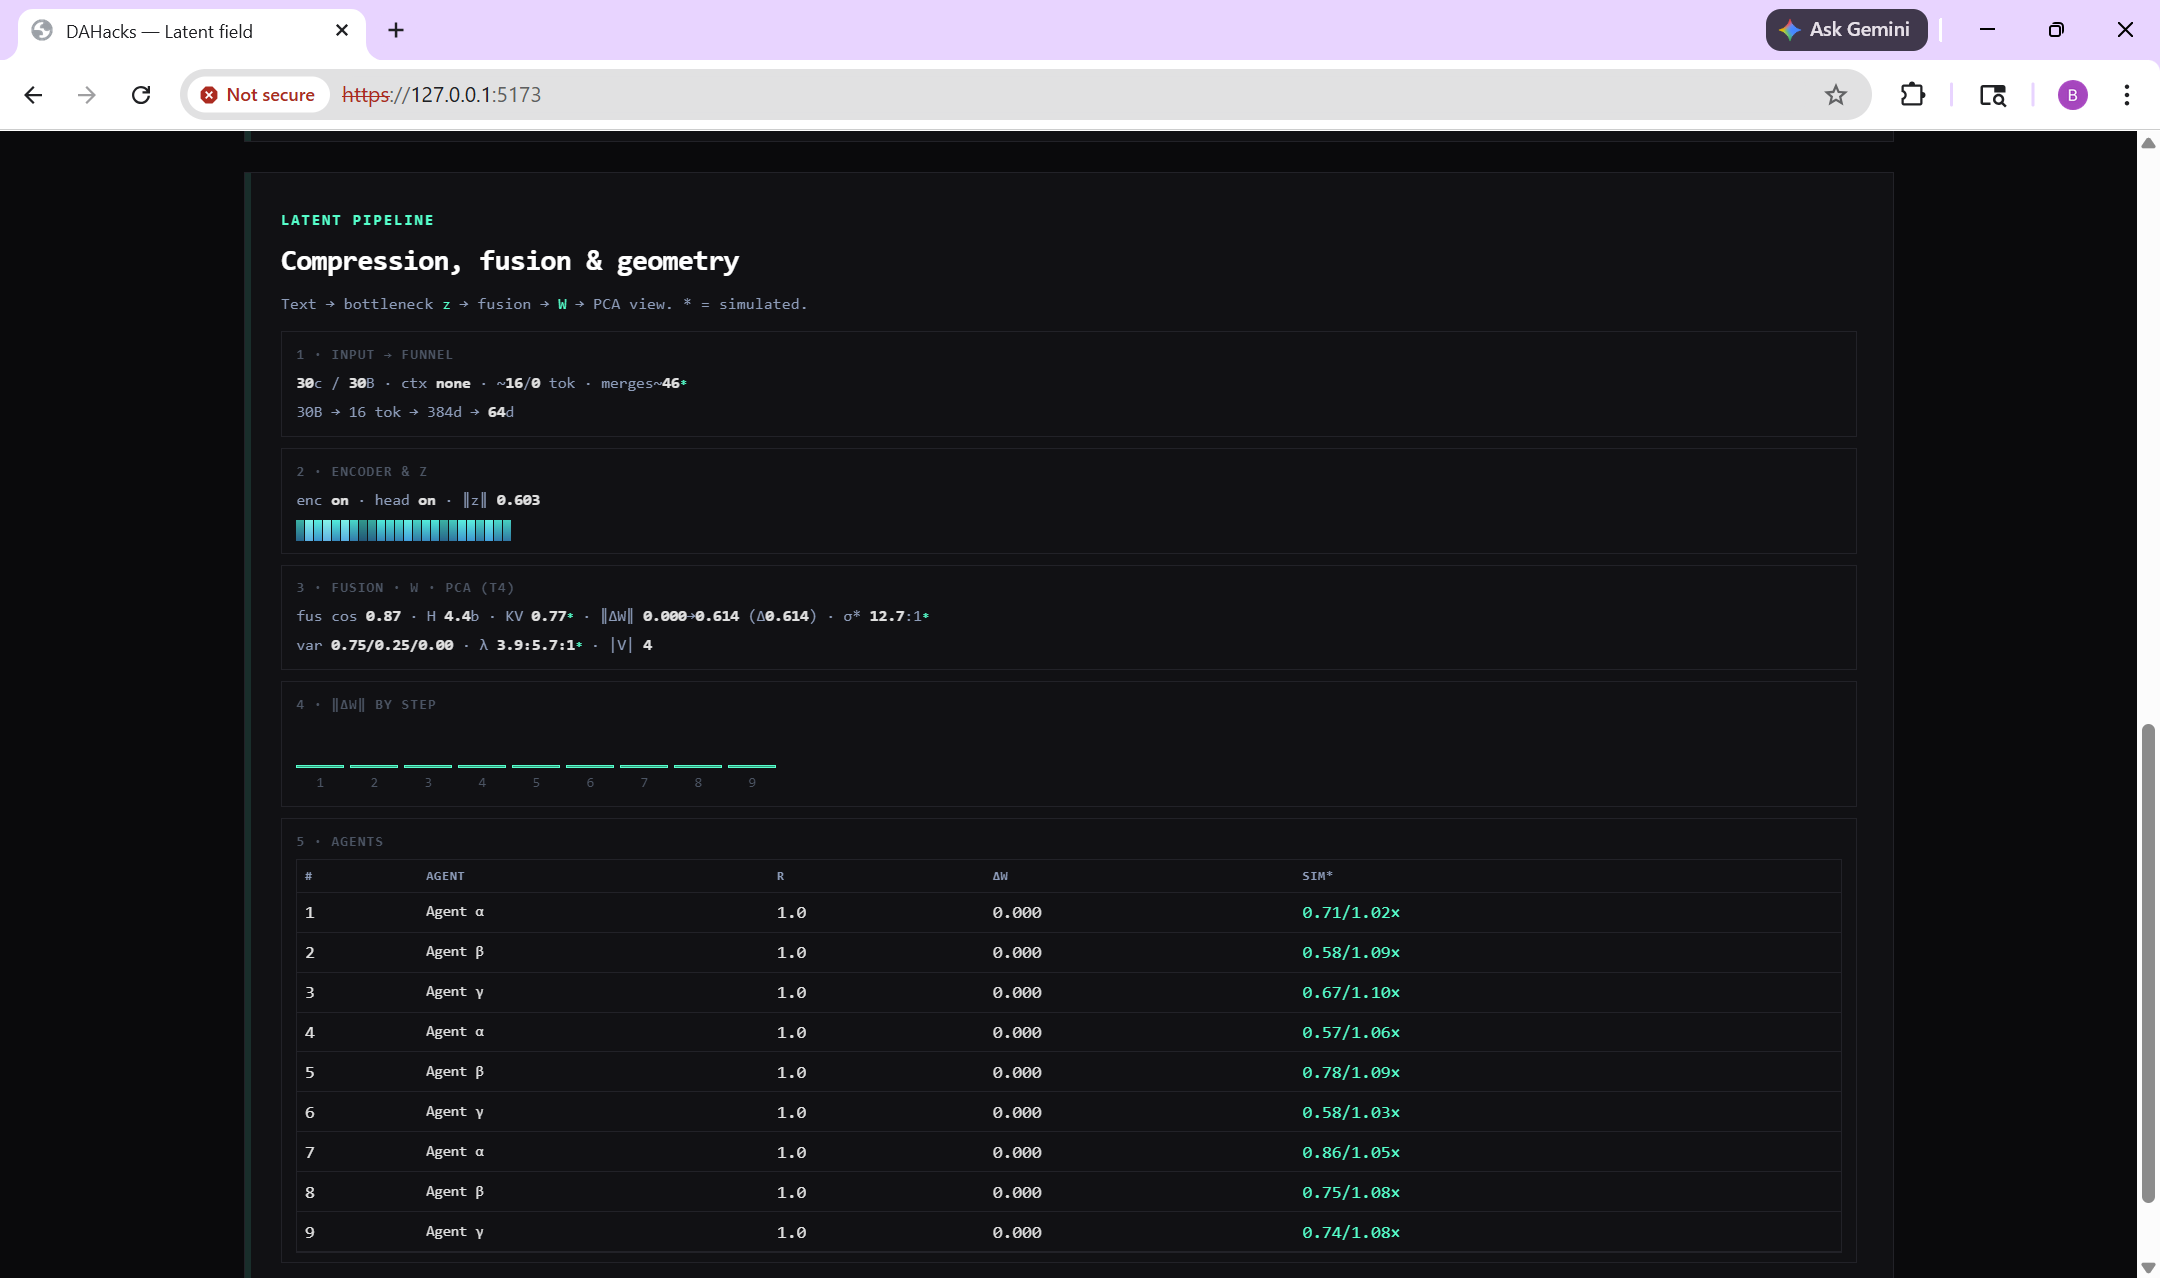Click the Ask Gemini button
Viewport: 2160px width, 1278px height.
[x=1846, y=30]
